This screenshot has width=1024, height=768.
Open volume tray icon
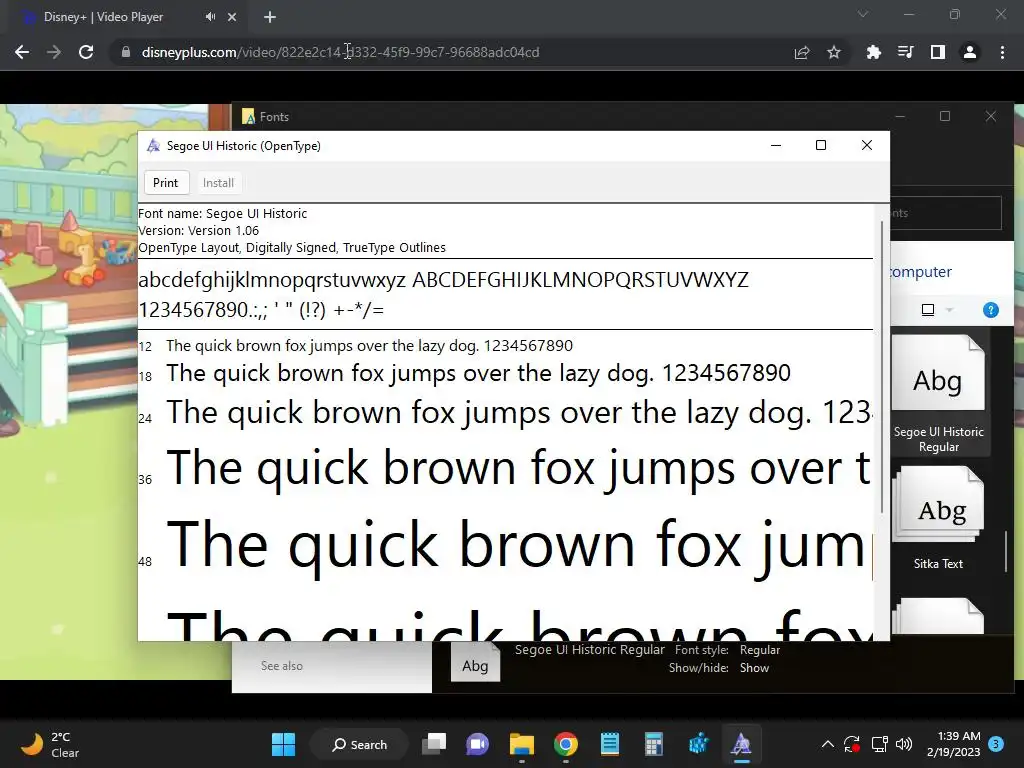[904, 744]
